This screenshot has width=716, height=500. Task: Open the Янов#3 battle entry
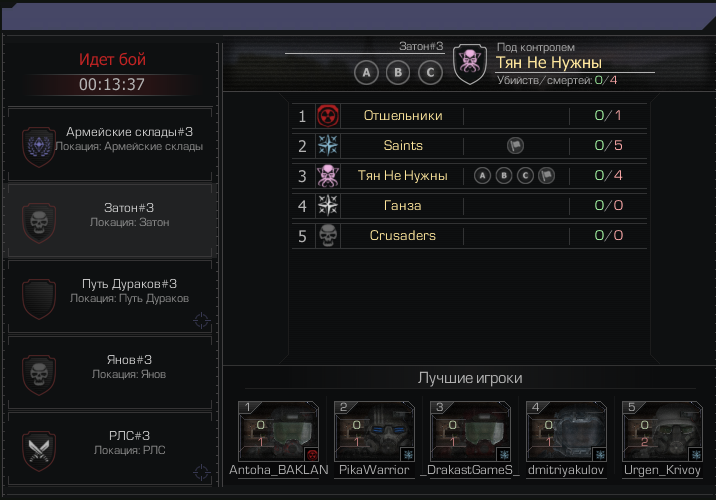coord(110,373)
